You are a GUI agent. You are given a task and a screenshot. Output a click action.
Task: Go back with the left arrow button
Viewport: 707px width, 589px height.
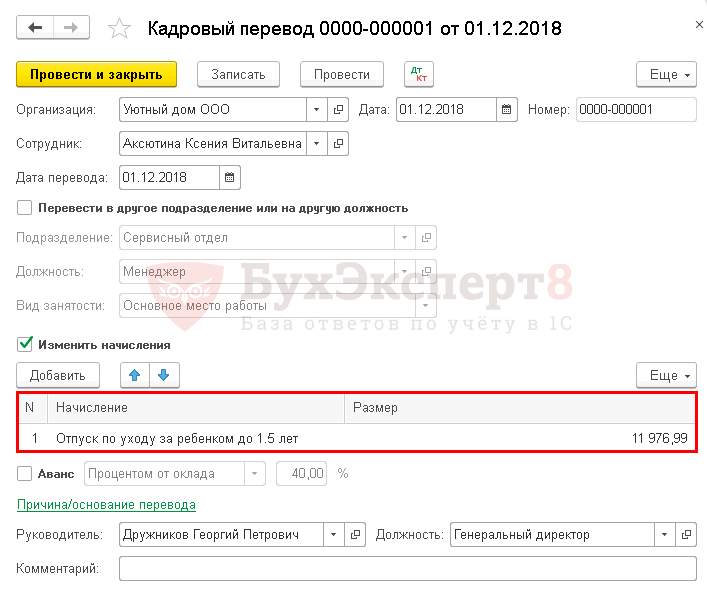[35, 28]
